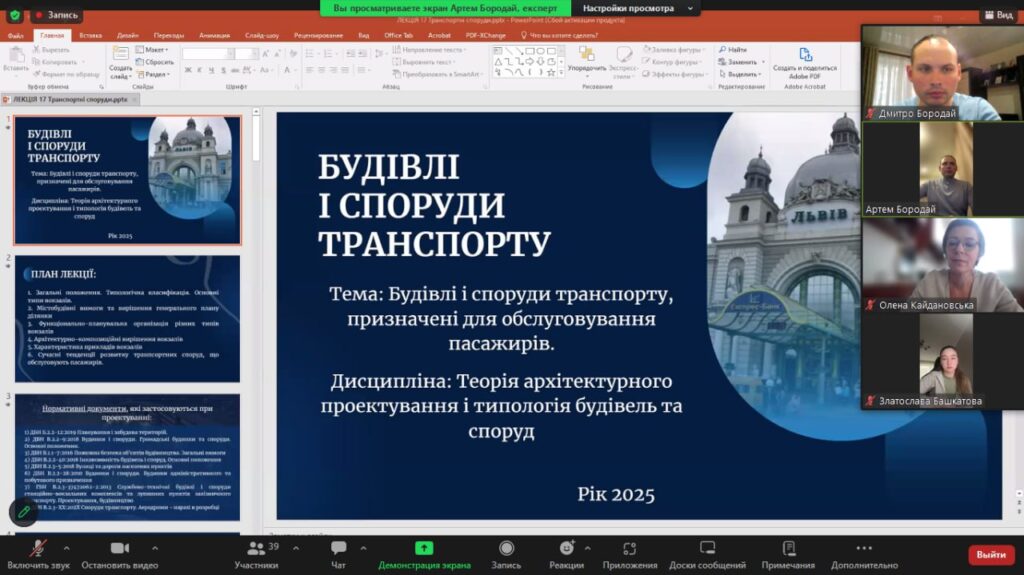Start screen sharing with Демонстрация экрана
The height and width of the screenshot is (575, 1024).
tap(424, 553)
